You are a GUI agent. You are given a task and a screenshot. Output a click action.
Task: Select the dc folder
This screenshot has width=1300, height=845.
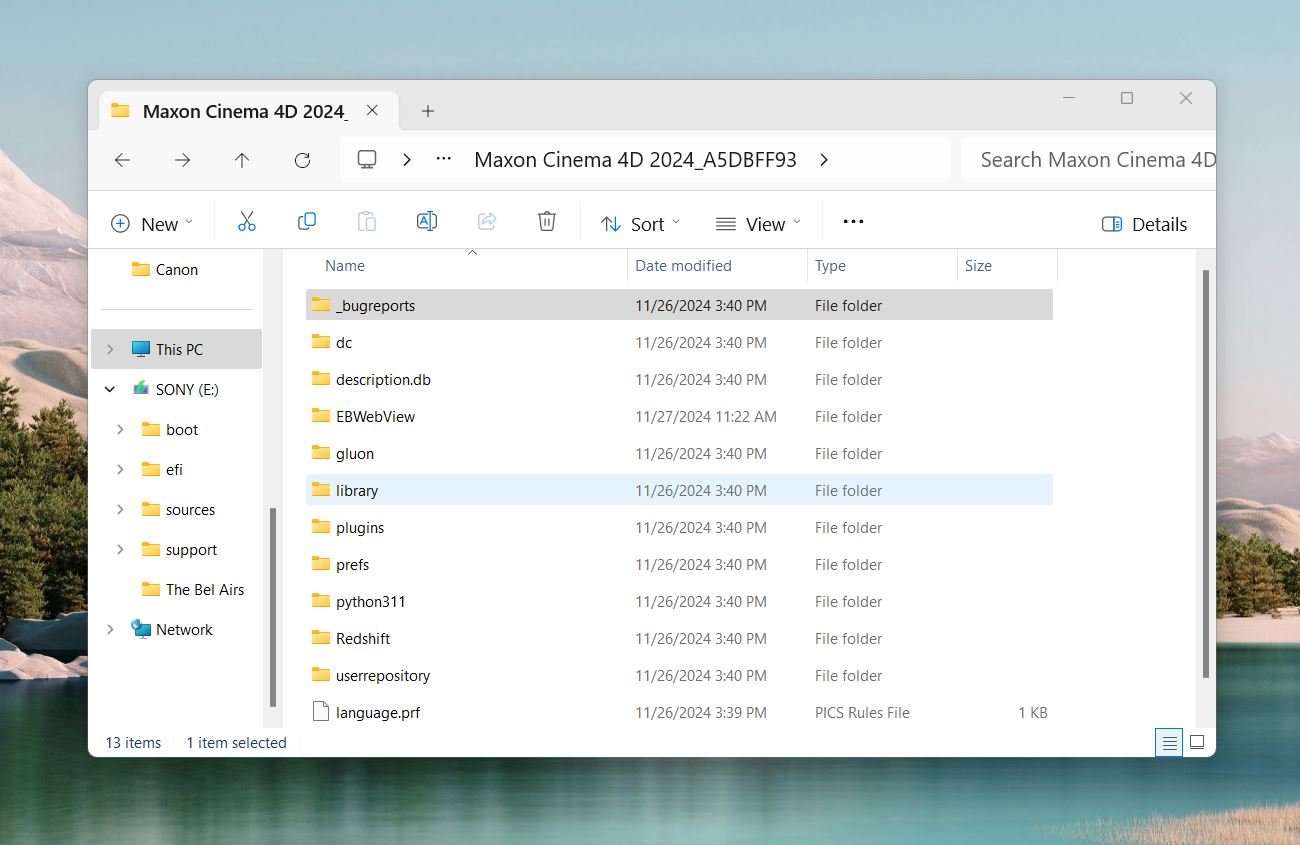[679, 342]
